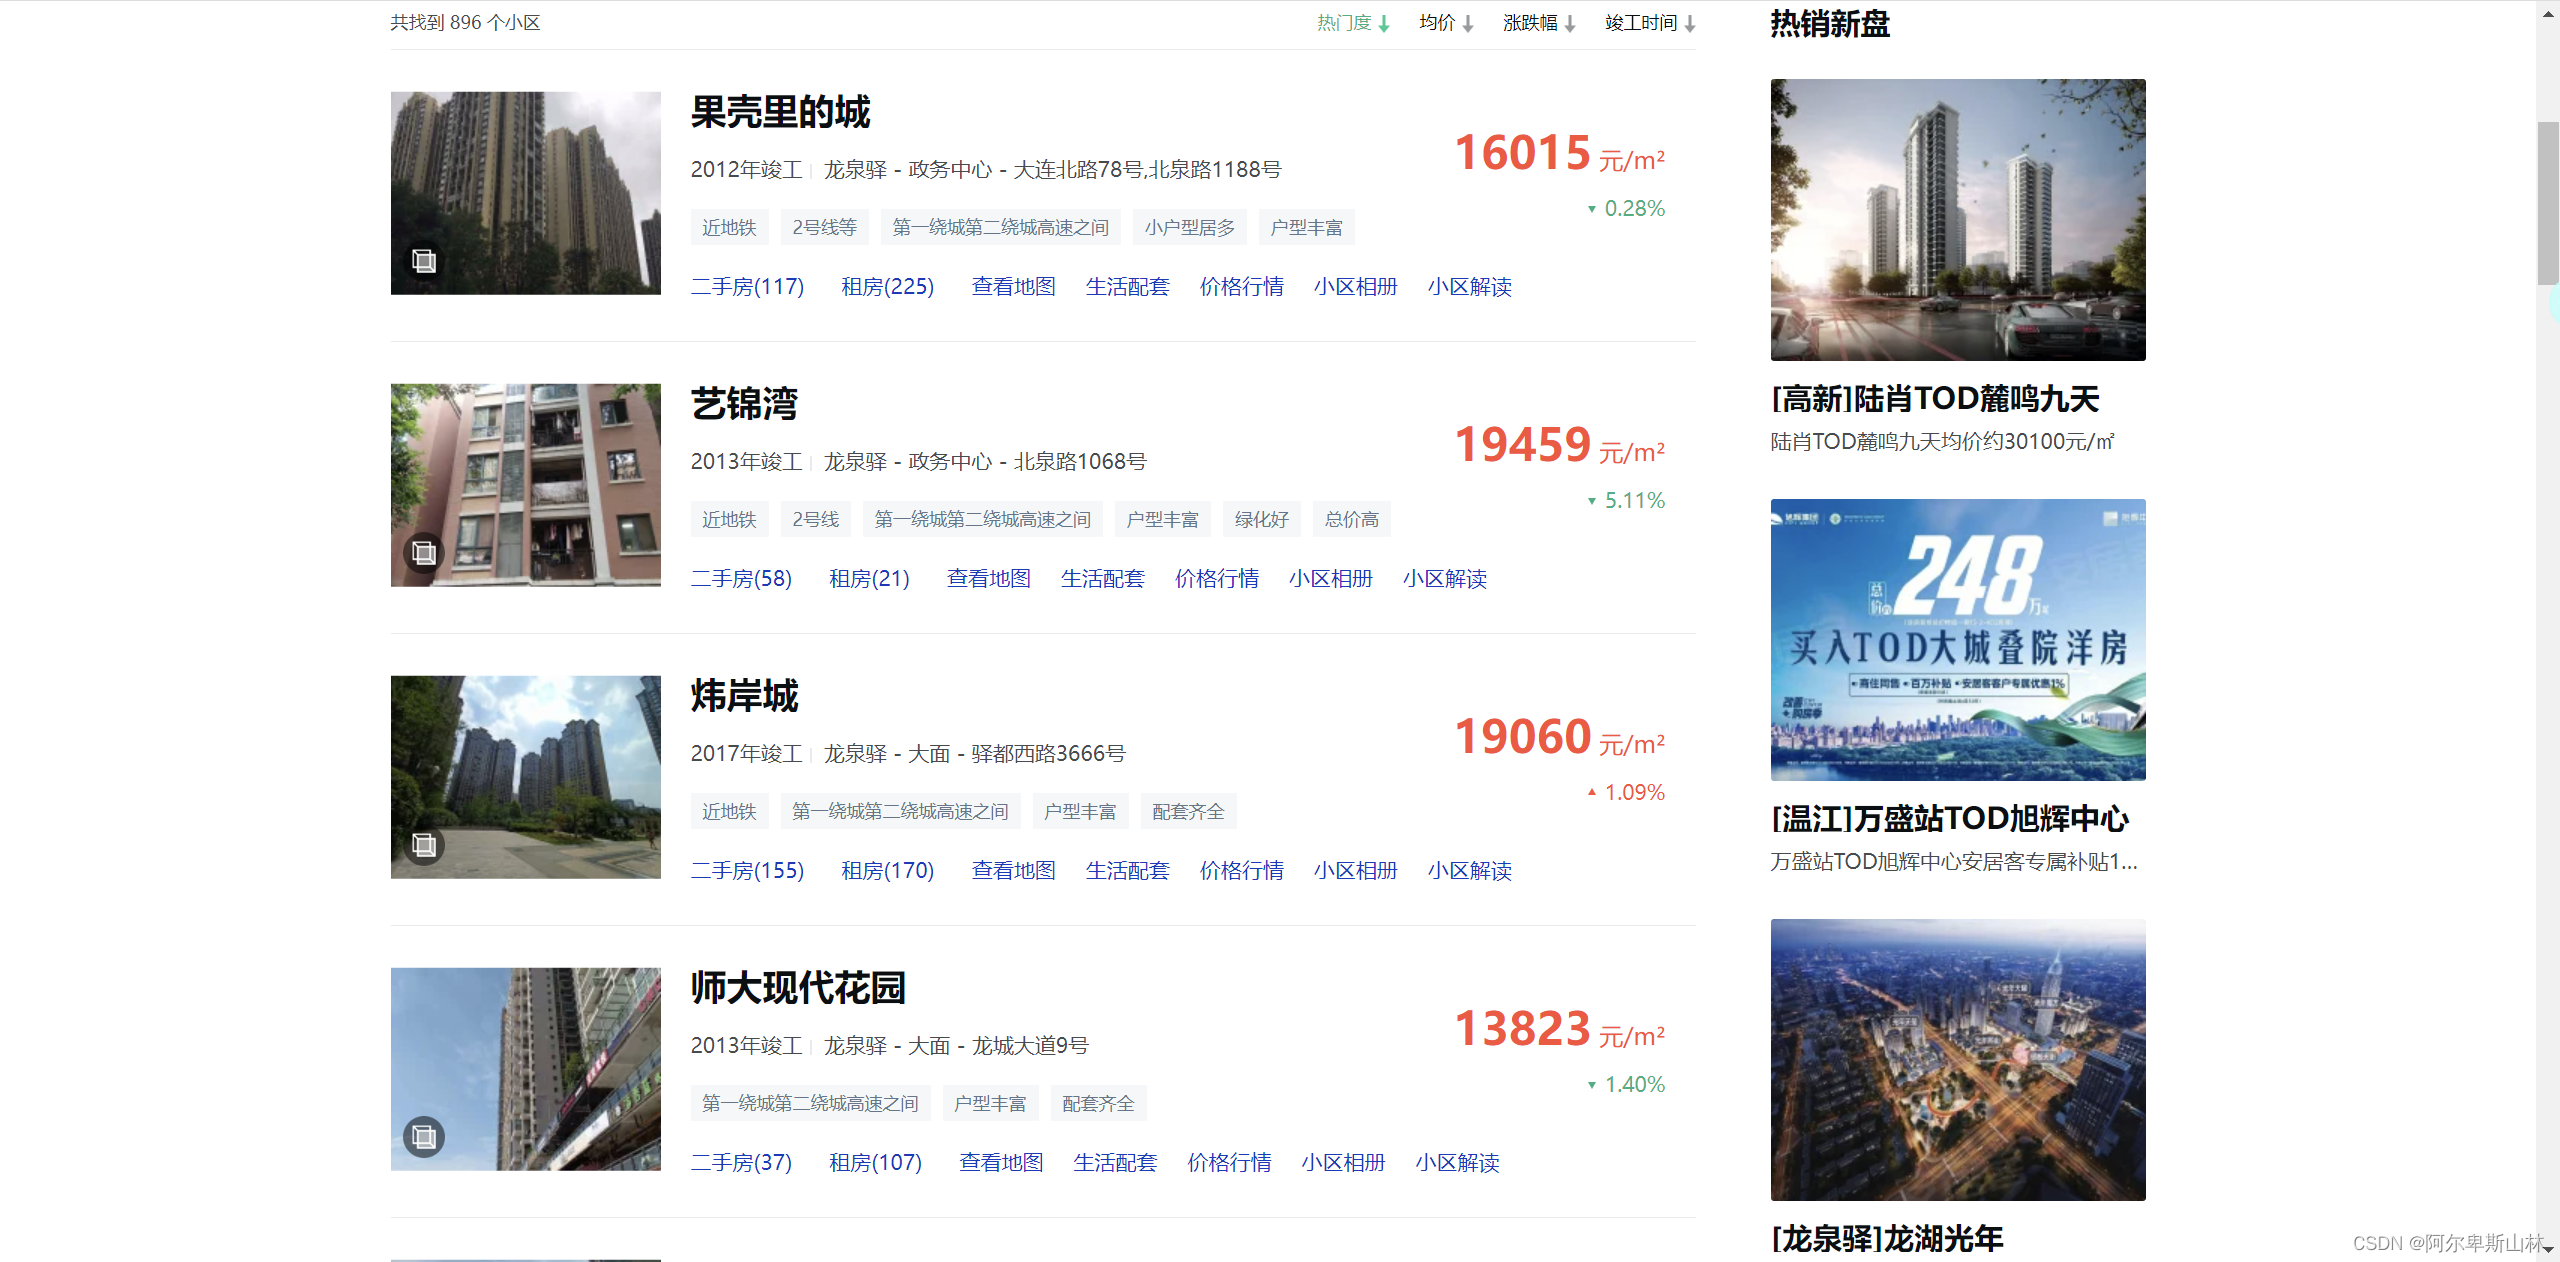Open 价格行情 for 师大现代花园
Viewport: 2560px width, 1262px height.
tap(1229, 1163)
